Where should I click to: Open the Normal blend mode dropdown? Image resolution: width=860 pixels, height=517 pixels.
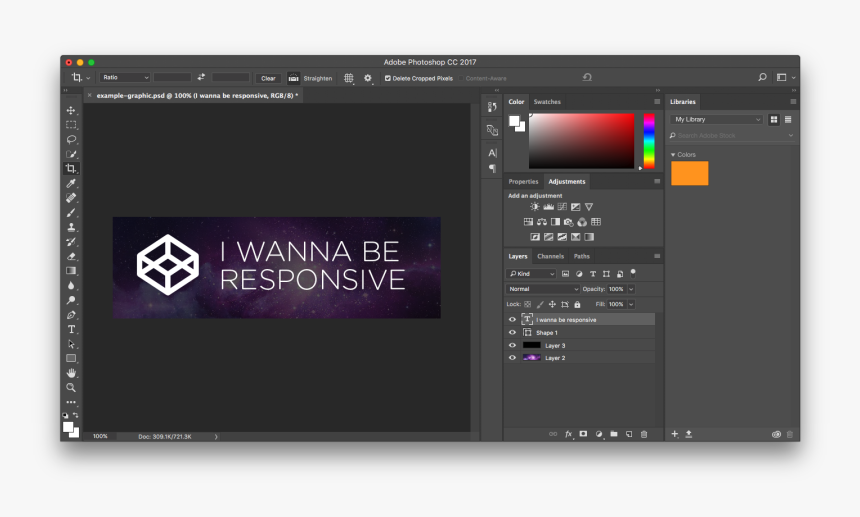point(542,289)
